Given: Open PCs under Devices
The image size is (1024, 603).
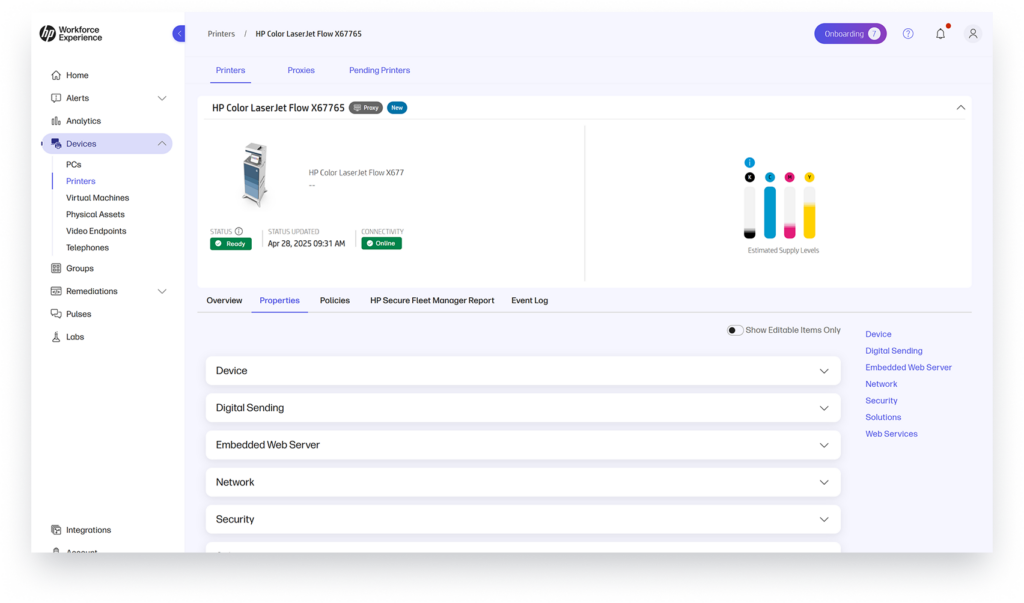Looking at the screenshot, I should pos(74,165).
